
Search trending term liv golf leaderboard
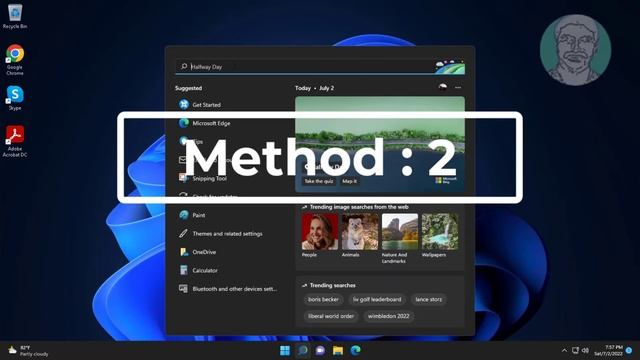pyautogui.click(x=377, y=299)
